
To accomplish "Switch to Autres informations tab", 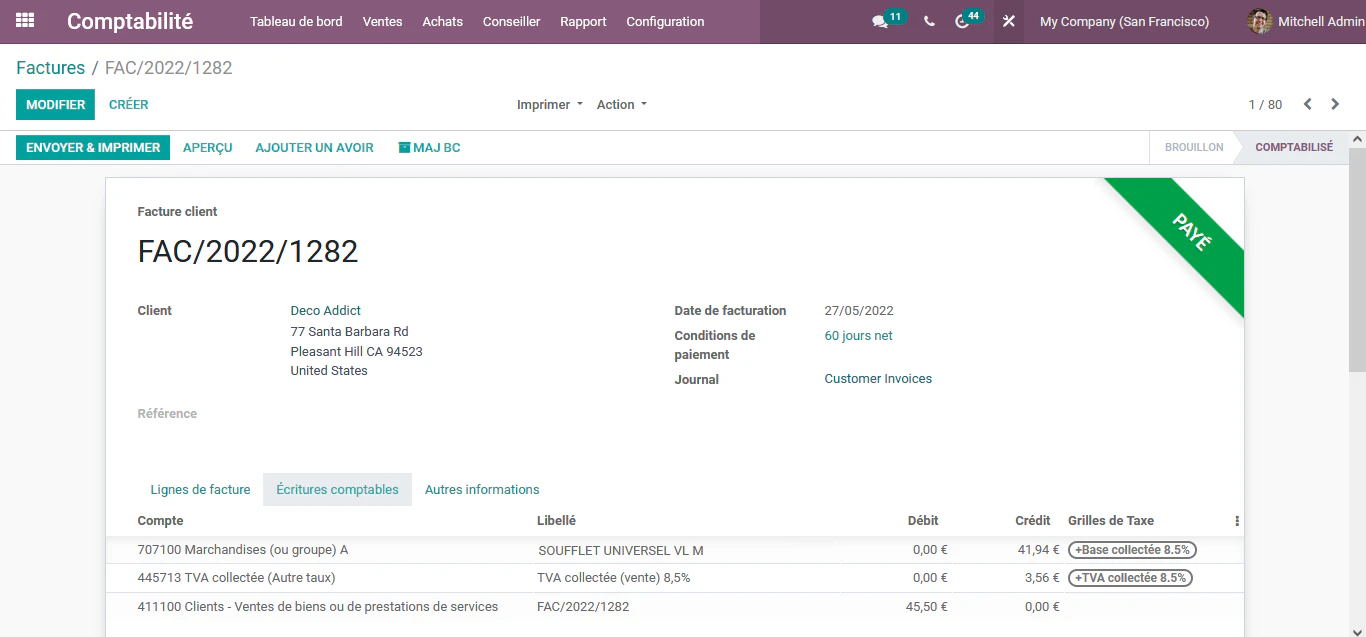I will [x=482, y=489].
